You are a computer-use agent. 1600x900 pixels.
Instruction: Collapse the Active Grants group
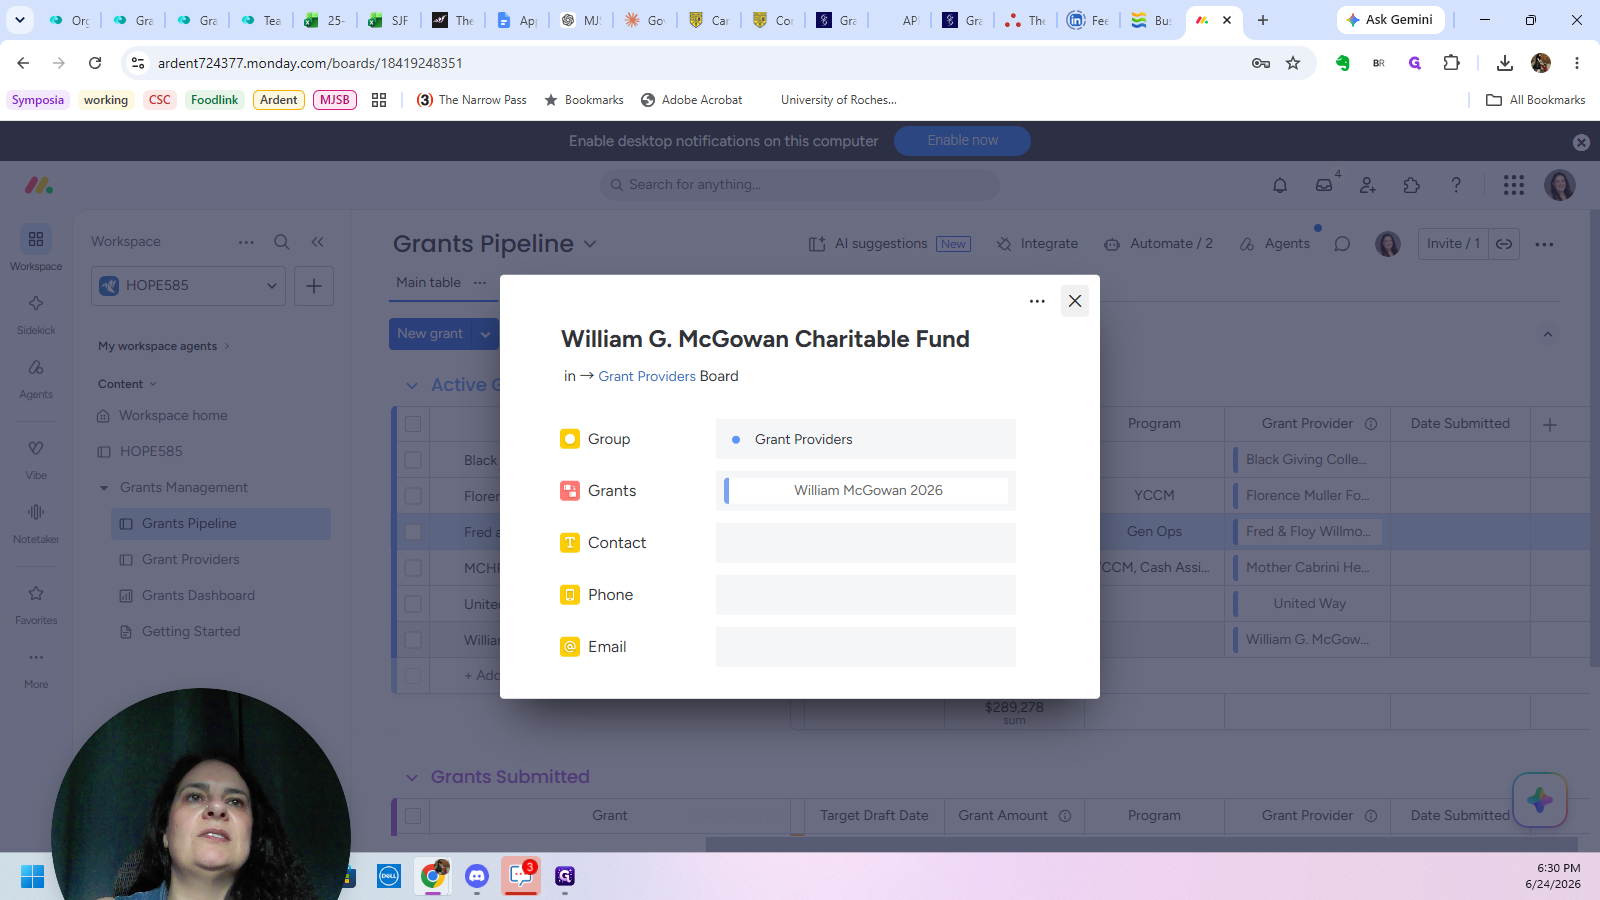tap(412, 386)
